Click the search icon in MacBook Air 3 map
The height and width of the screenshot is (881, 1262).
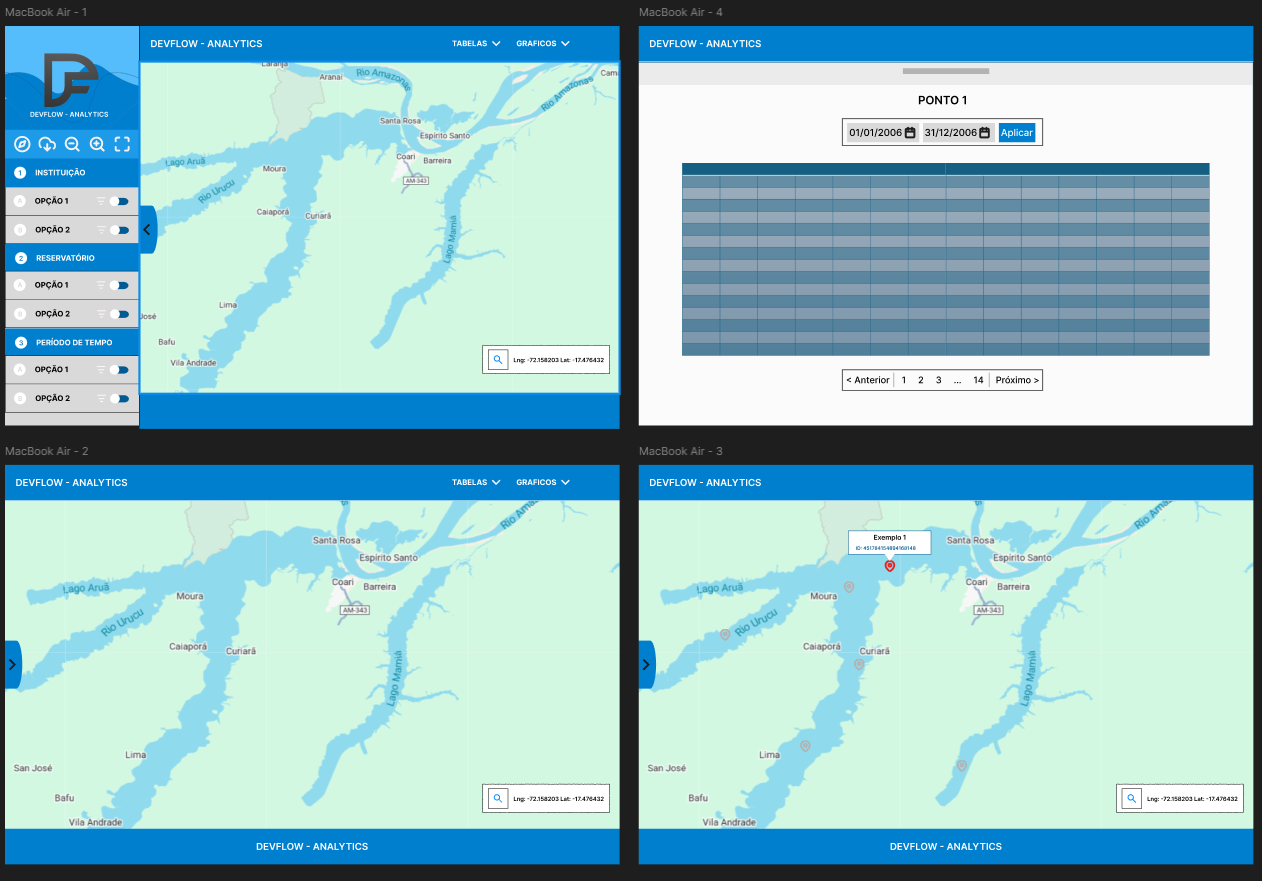[1131, 798]
